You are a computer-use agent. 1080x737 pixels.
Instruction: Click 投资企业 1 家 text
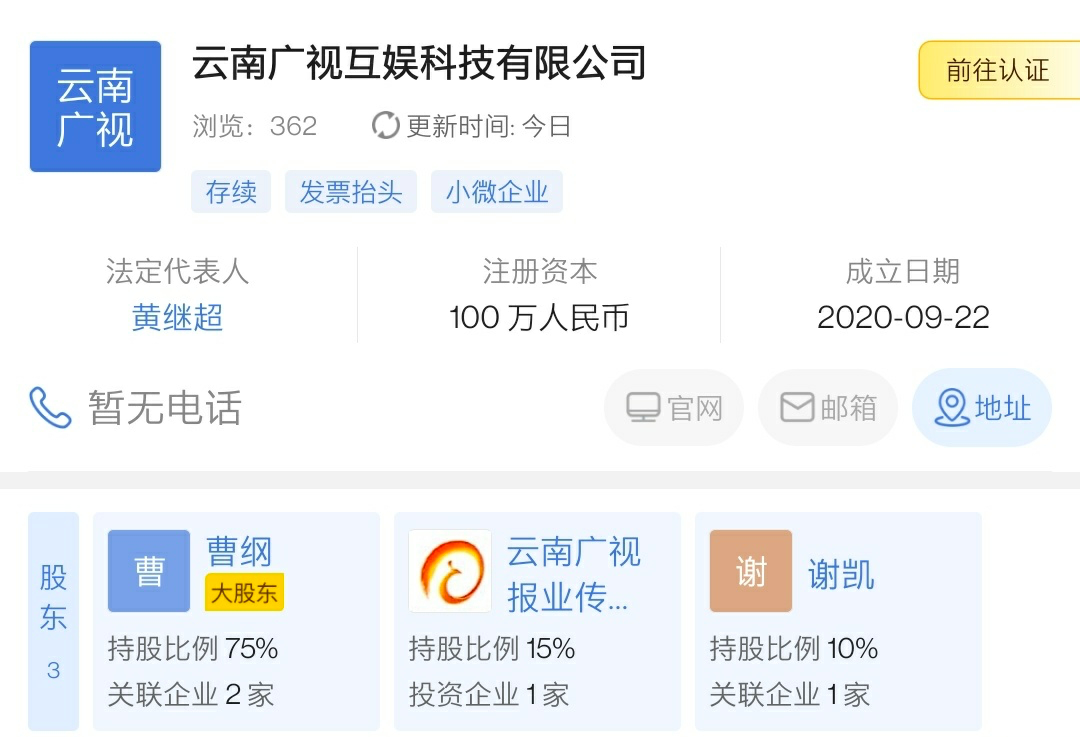pyautogui.click(x=489, y=694)
